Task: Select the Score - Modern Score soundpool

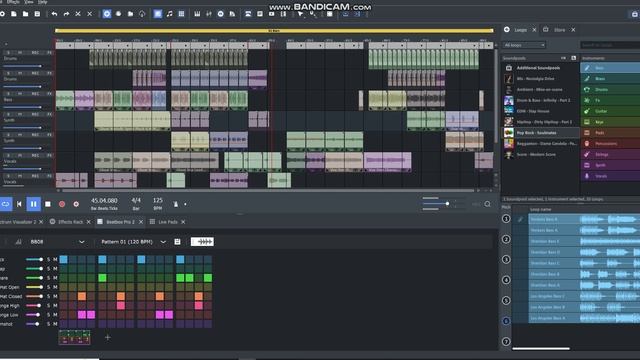Action: point(540,154)
